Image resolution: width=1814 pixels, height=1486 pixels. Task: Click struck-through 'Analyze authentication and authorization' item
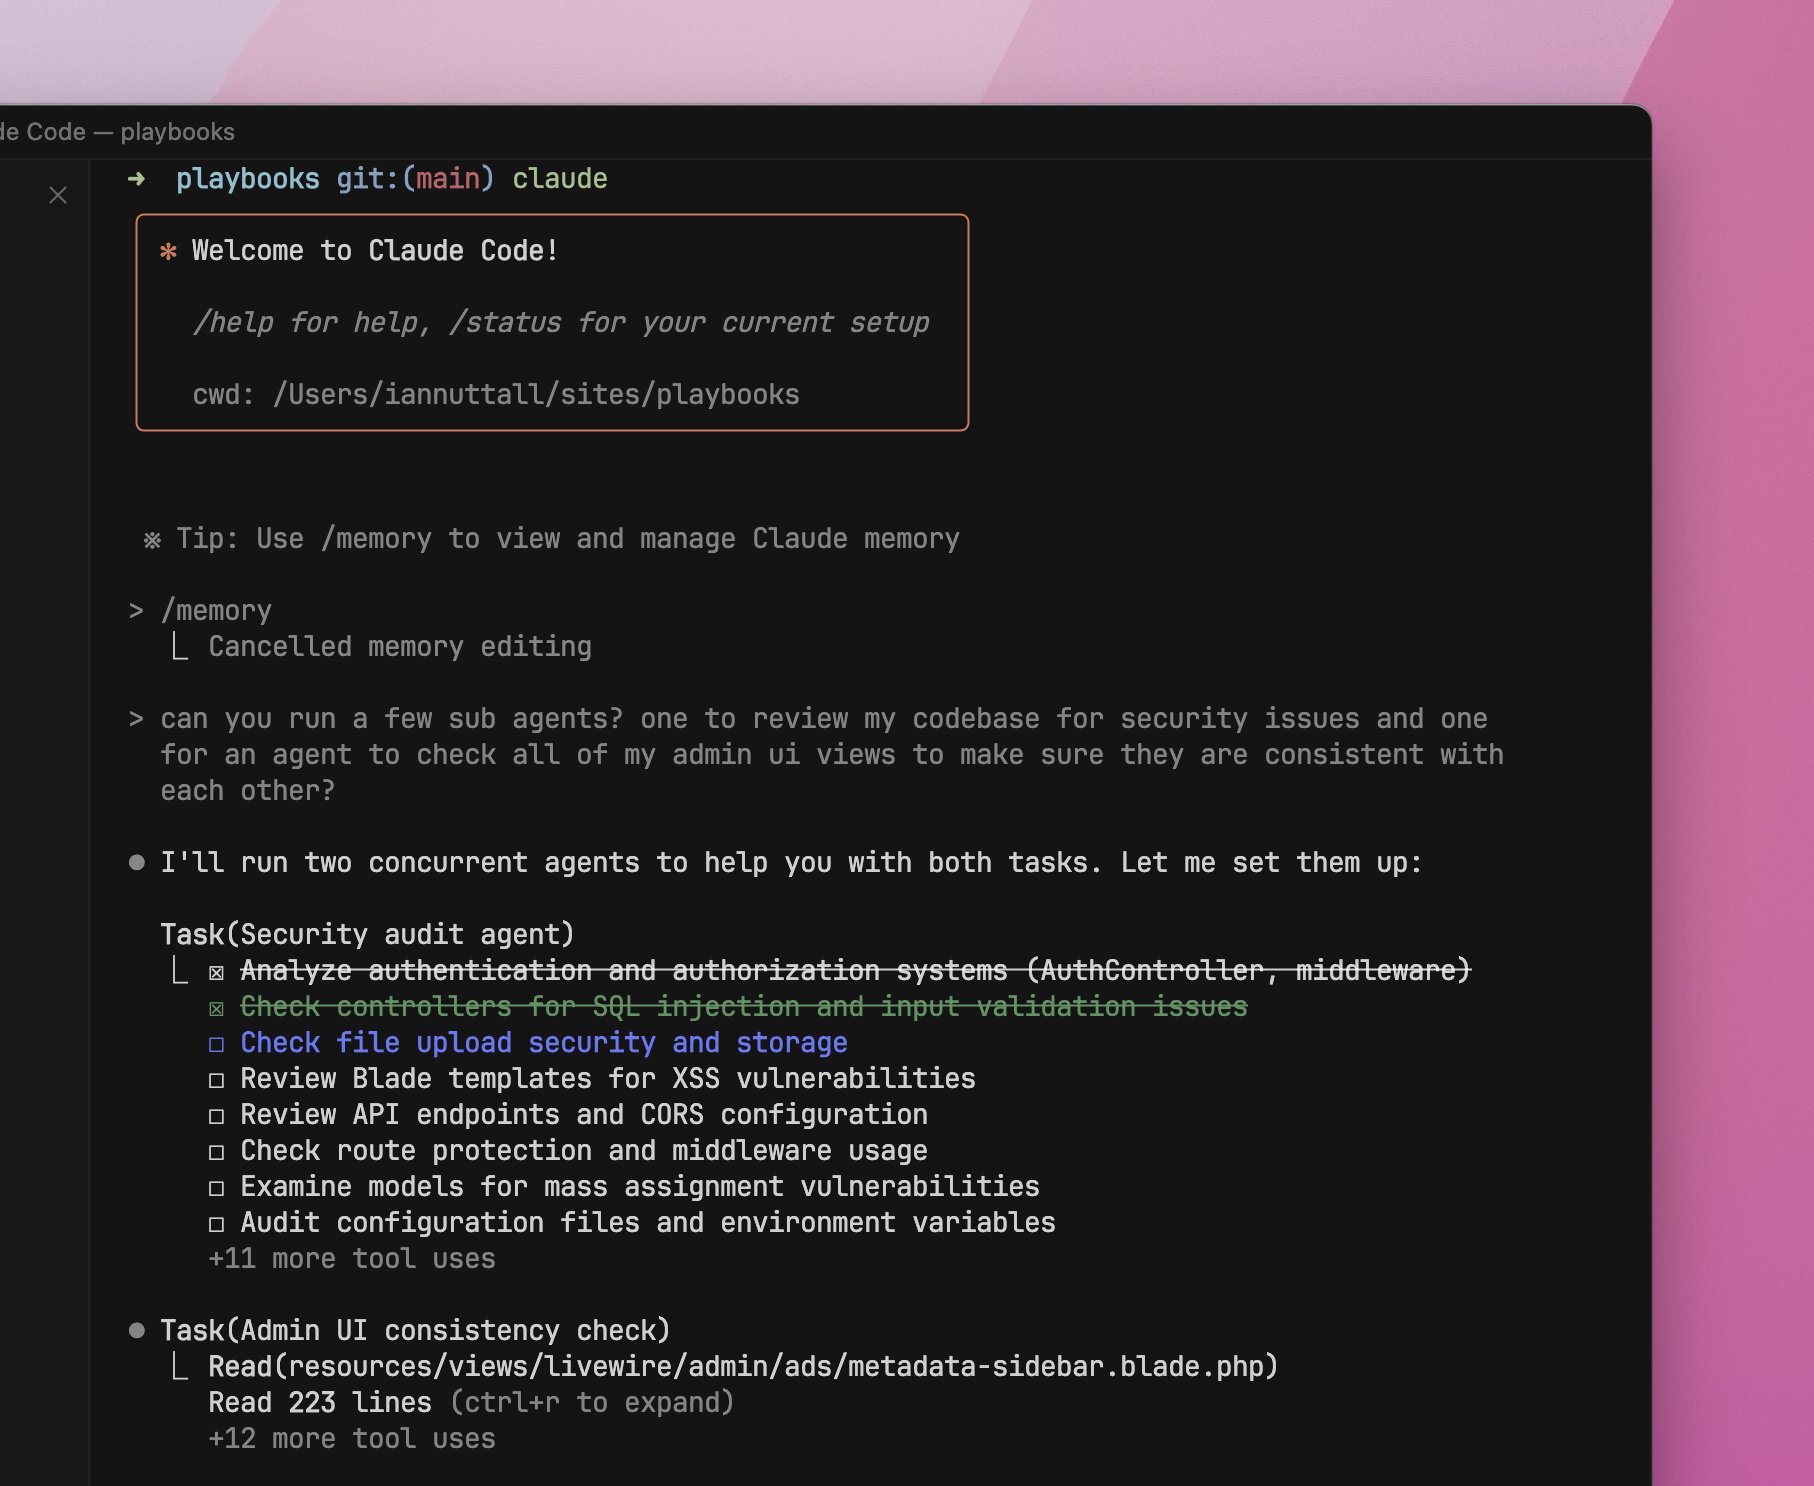pyautogui.click(x=856, y=971)
